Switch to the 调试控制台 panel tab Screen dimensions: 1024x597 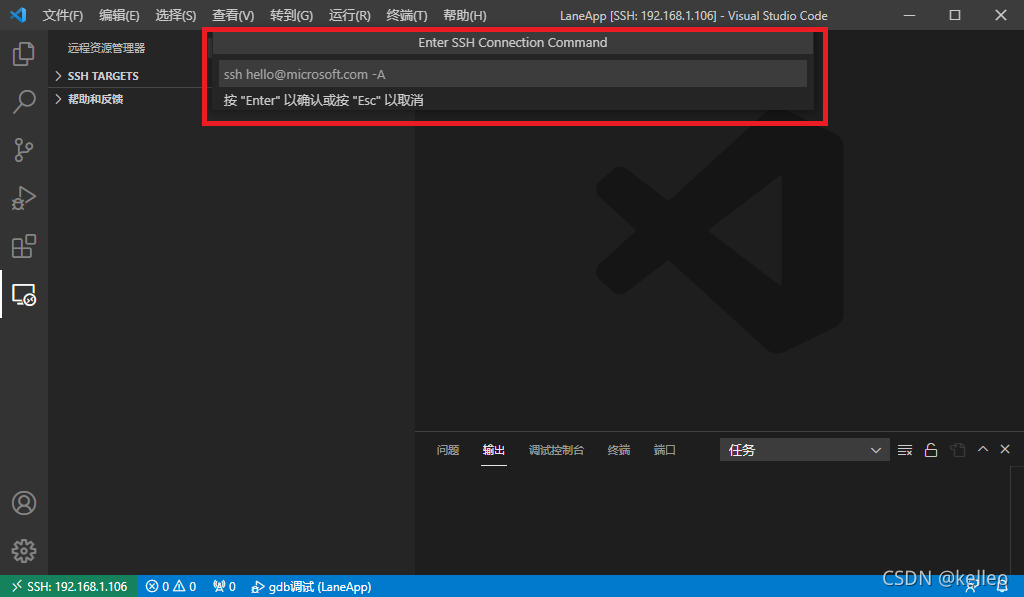556,450
